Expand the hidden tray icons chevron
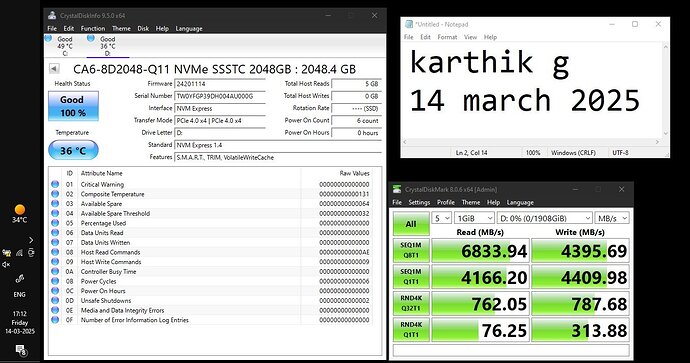Viewport: 690px width, 363px height. click(x=31, y=240)
